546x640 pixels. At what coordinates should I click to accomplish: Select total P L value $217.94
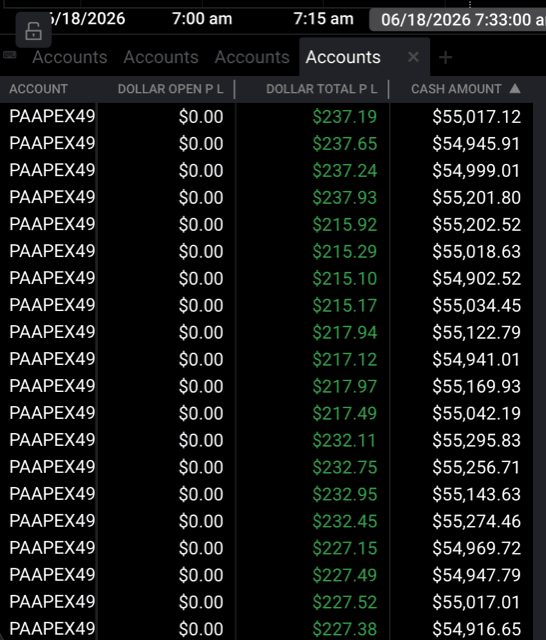coord(345,332)
